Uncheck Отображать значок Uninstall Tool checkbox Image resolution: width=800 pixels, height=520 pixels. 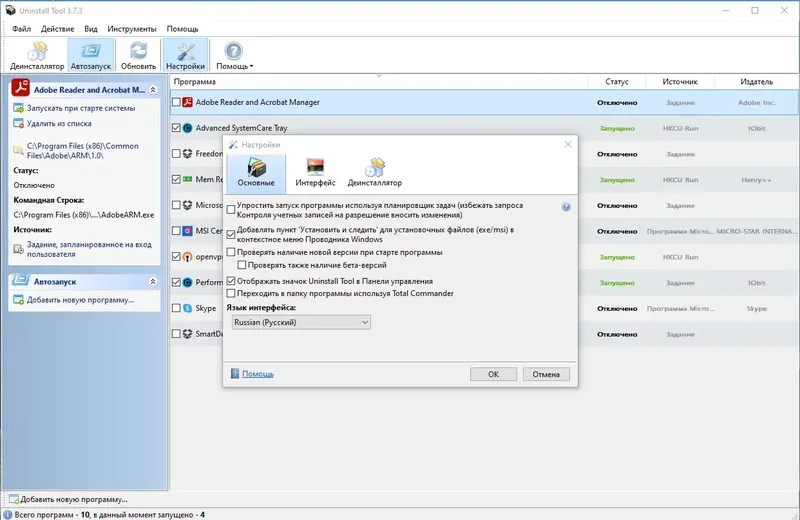(231, 281)
